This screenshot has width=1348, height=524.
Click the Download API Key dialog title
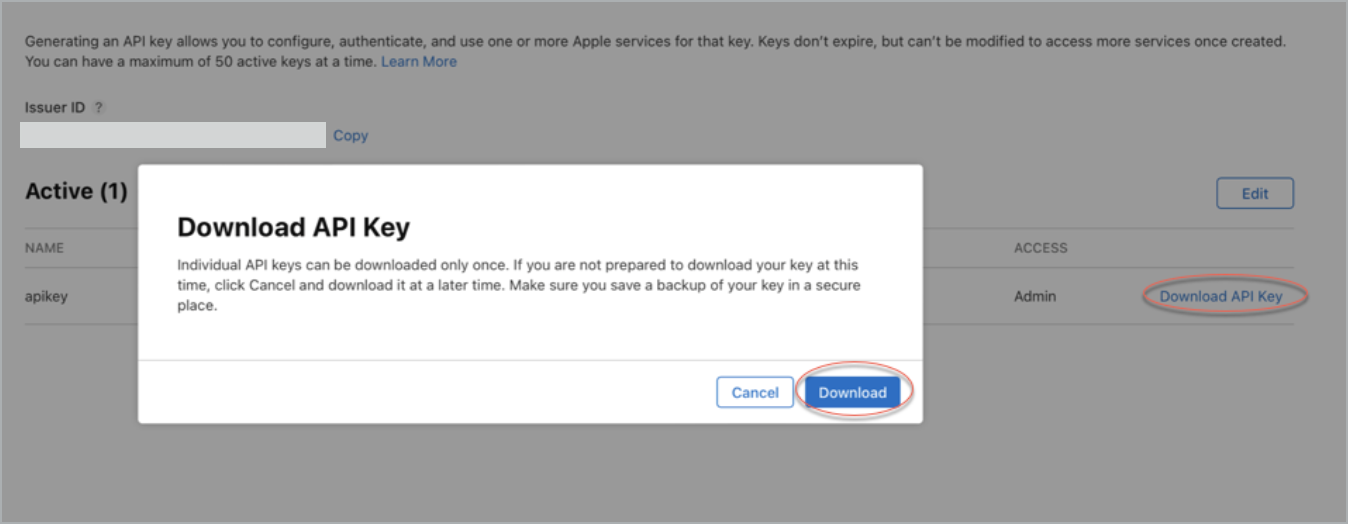coord(293,227)
